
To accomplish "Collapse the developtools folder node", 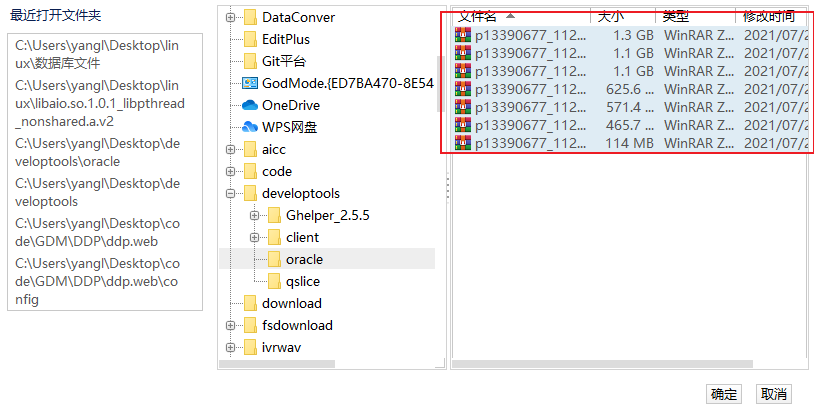I will click(x=231, y=193).
